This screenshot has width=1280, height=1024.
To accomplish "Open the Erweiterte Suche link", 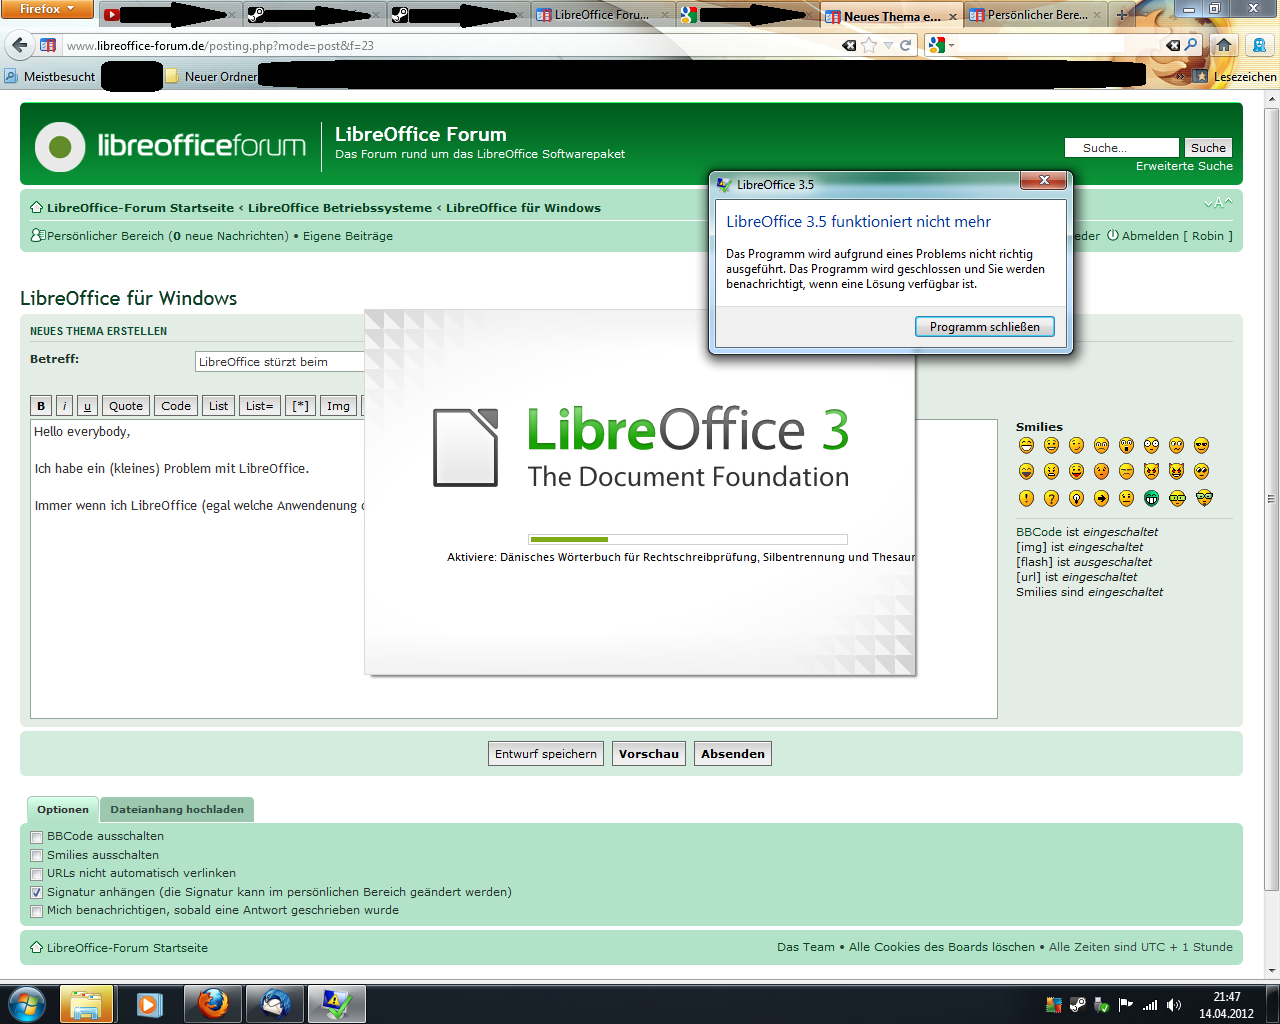I will pos(1184,166).
